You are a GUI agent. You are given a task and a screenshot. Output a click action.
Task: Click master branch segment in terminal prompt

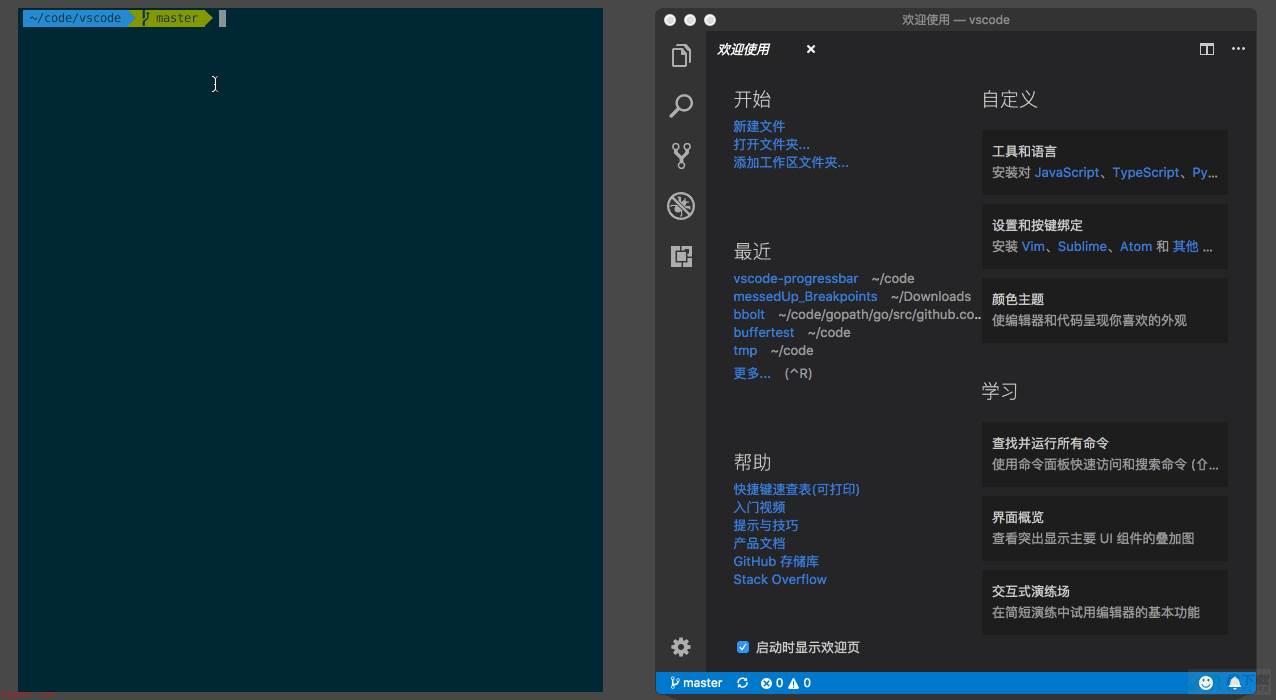171,18
